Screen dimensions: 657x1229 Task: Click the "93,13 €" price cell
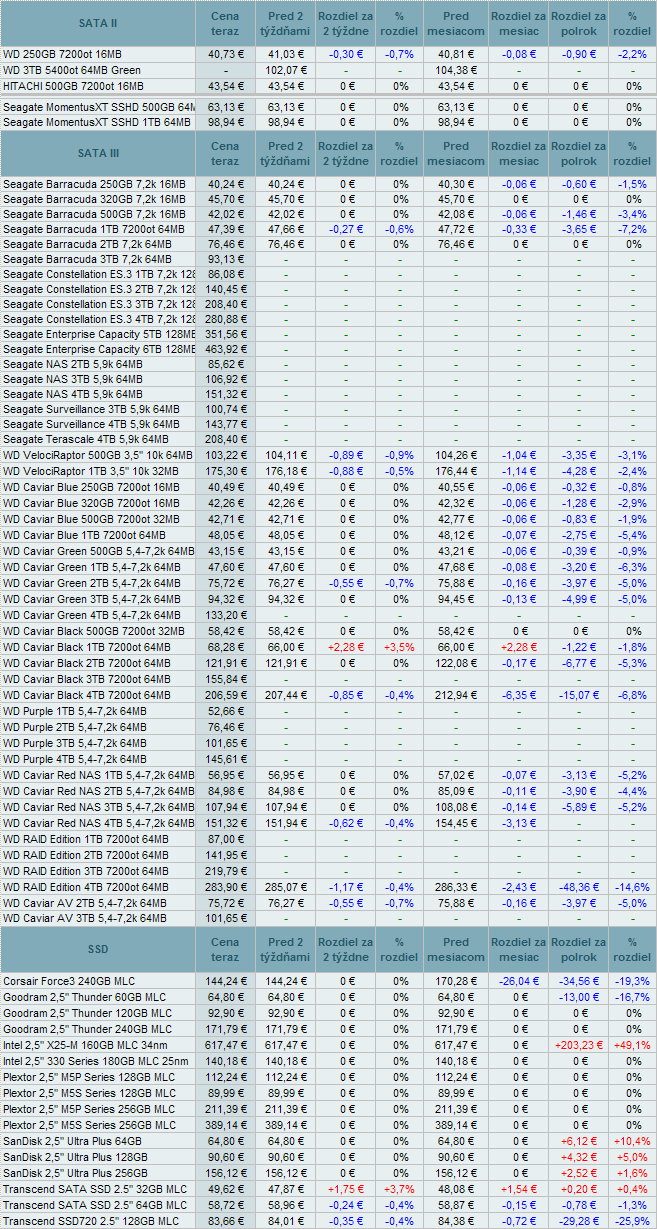tap(226, 260)
